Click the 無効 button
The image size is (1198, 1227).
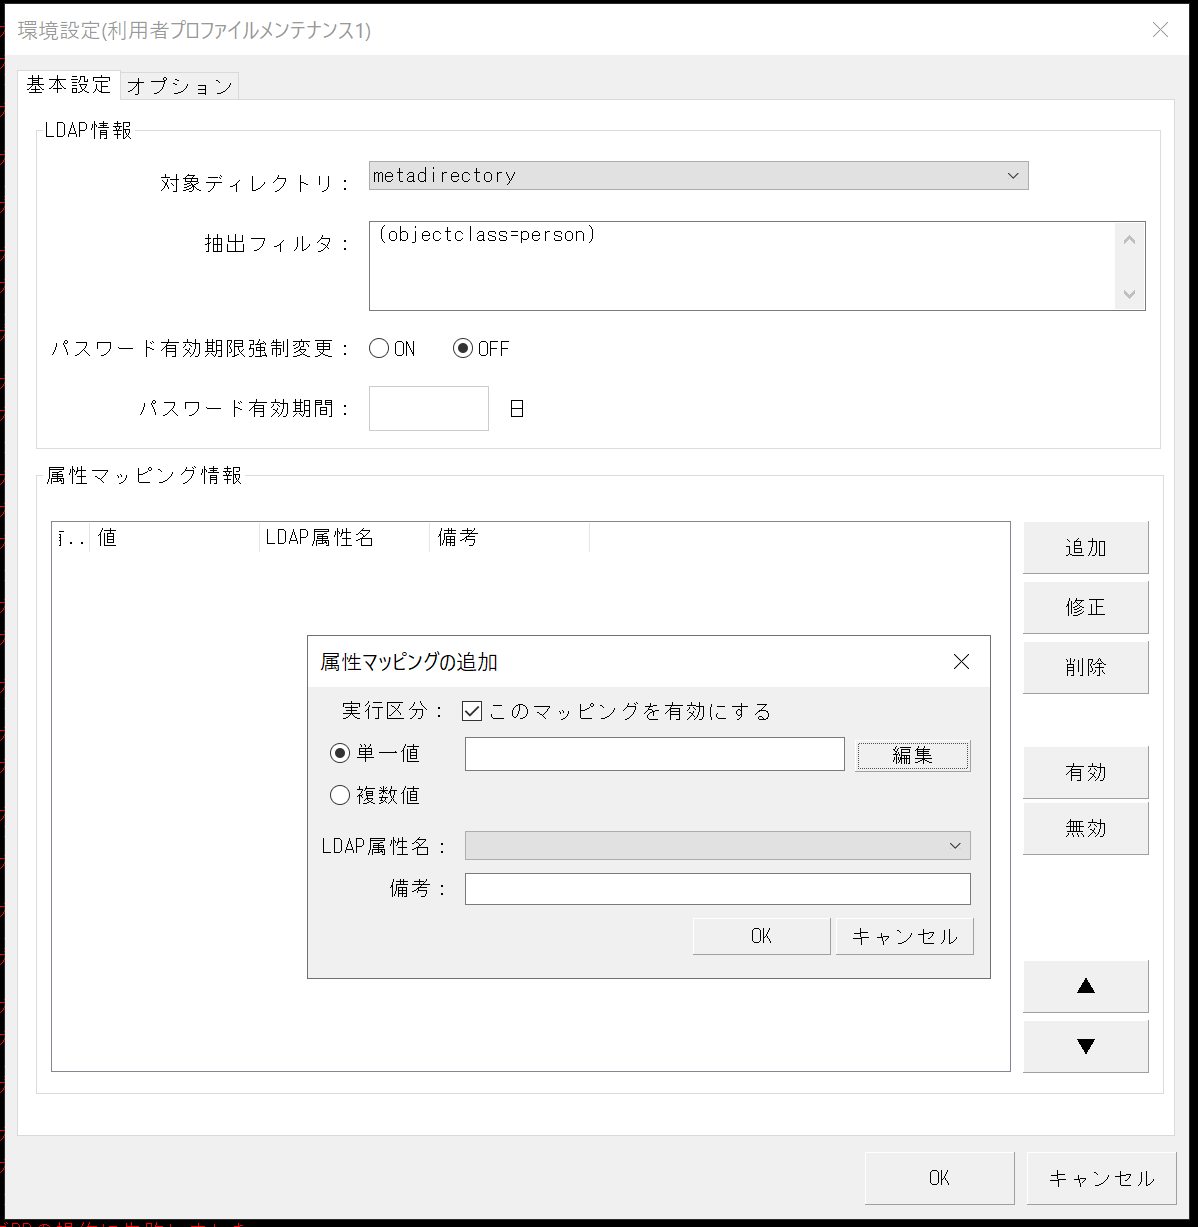(x=1085, y=828)
